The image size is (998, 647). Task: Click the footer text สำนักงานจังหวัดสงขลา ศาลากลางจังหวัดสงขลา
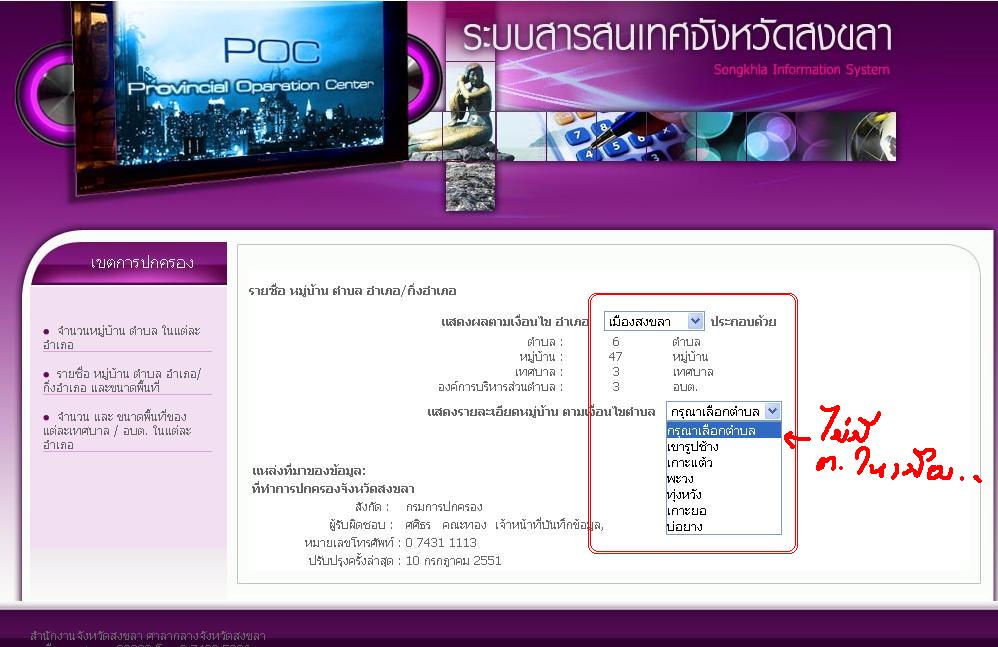[x=148, y=636]
